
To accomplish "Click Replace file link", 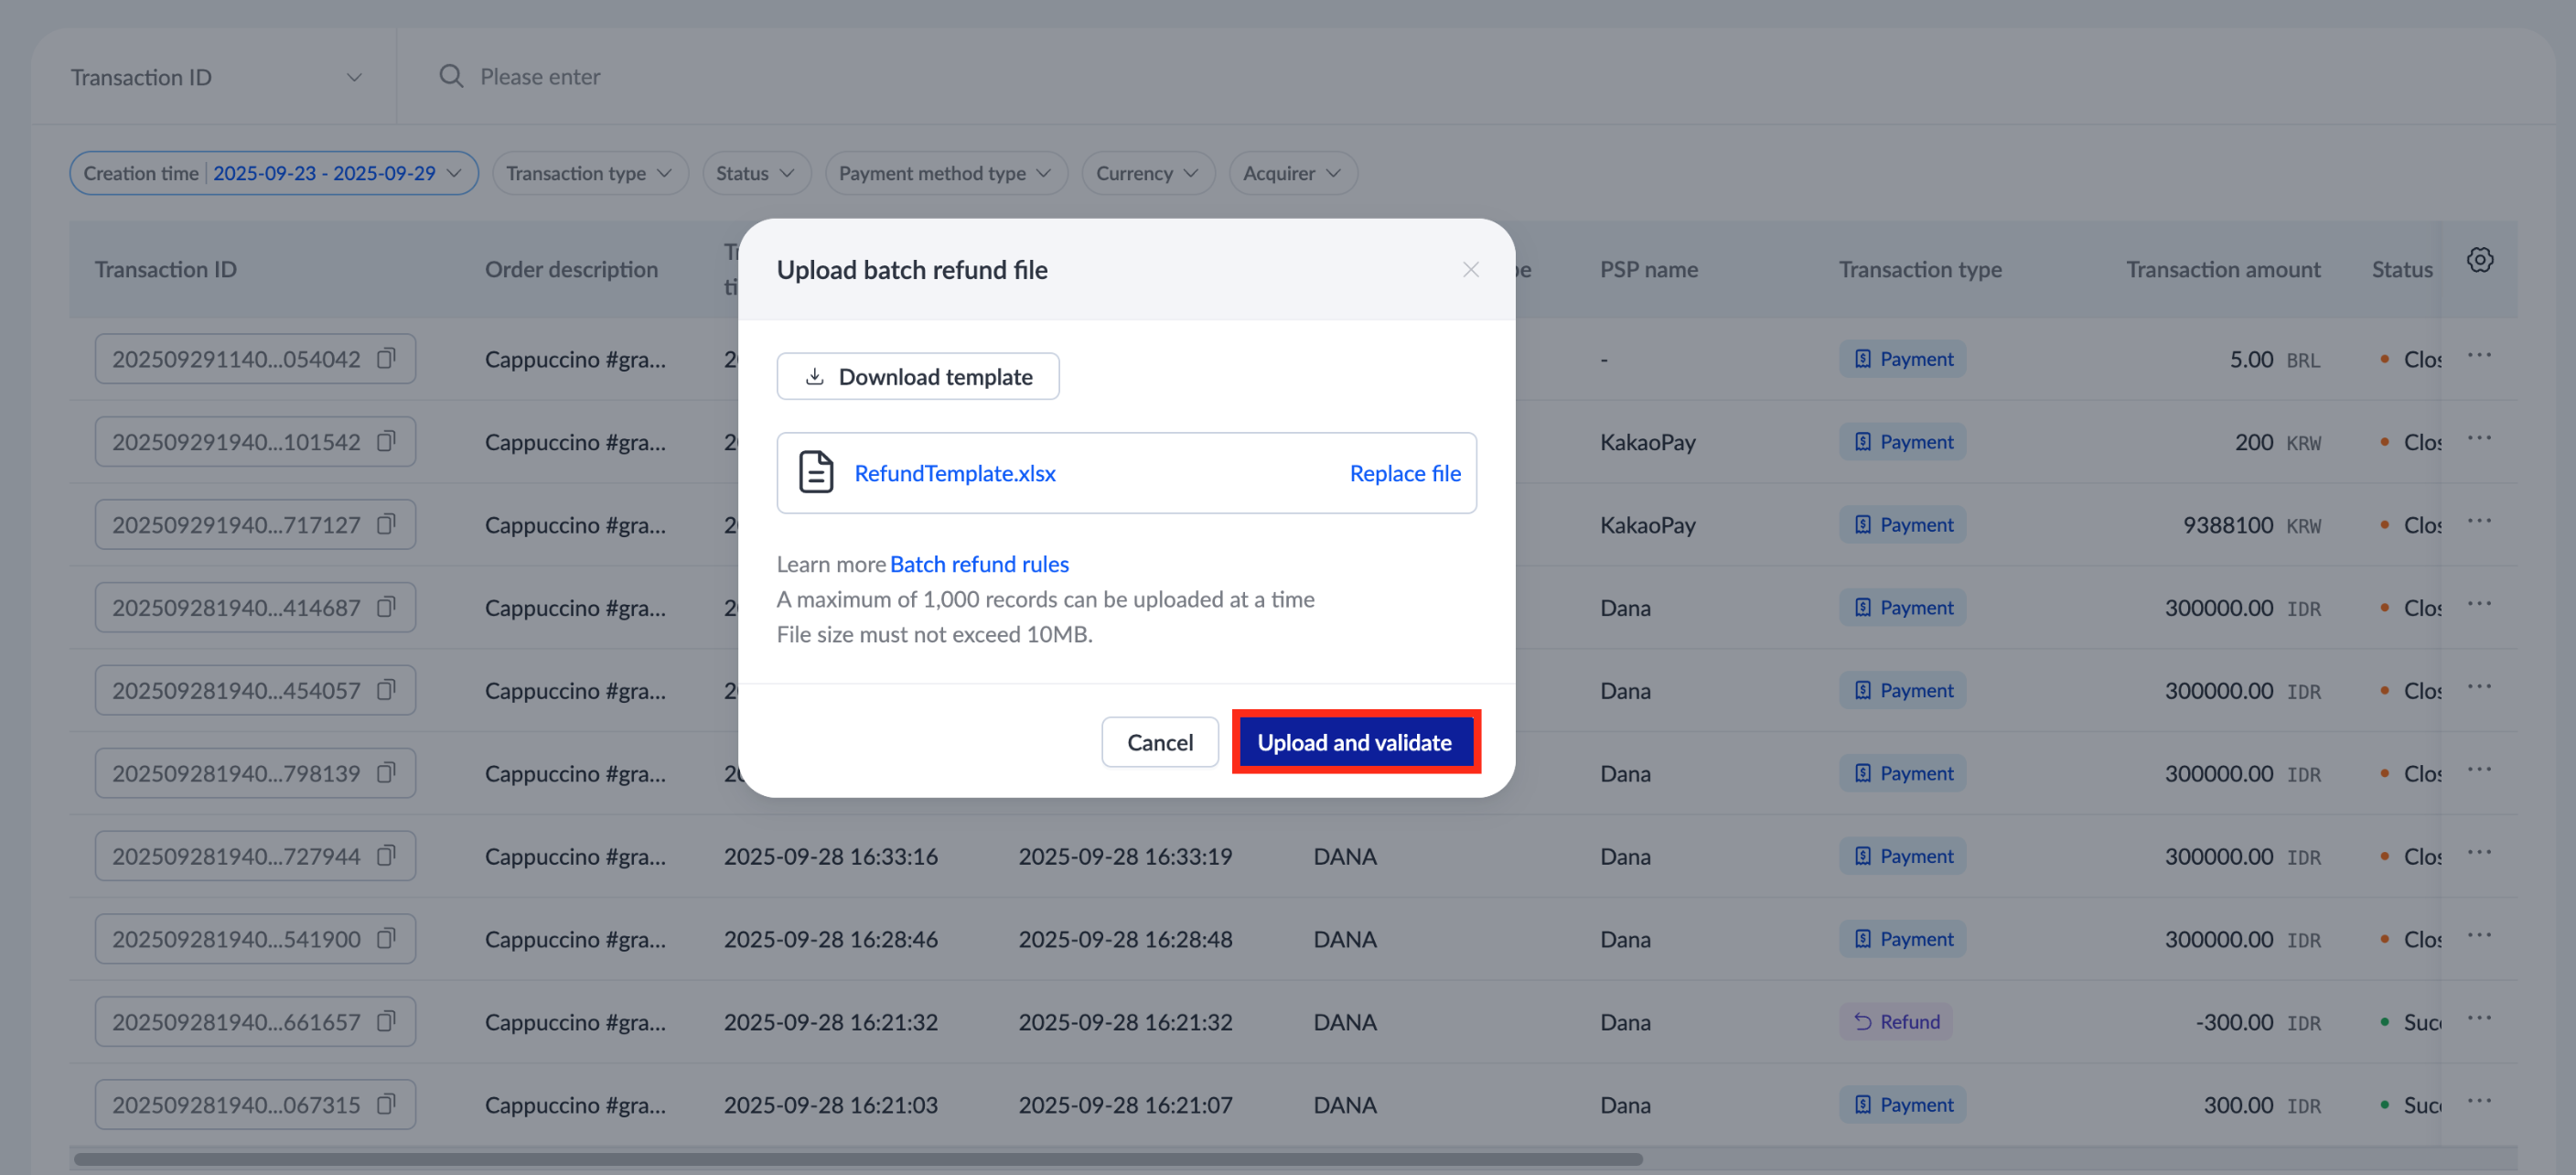I will 1404,473.
